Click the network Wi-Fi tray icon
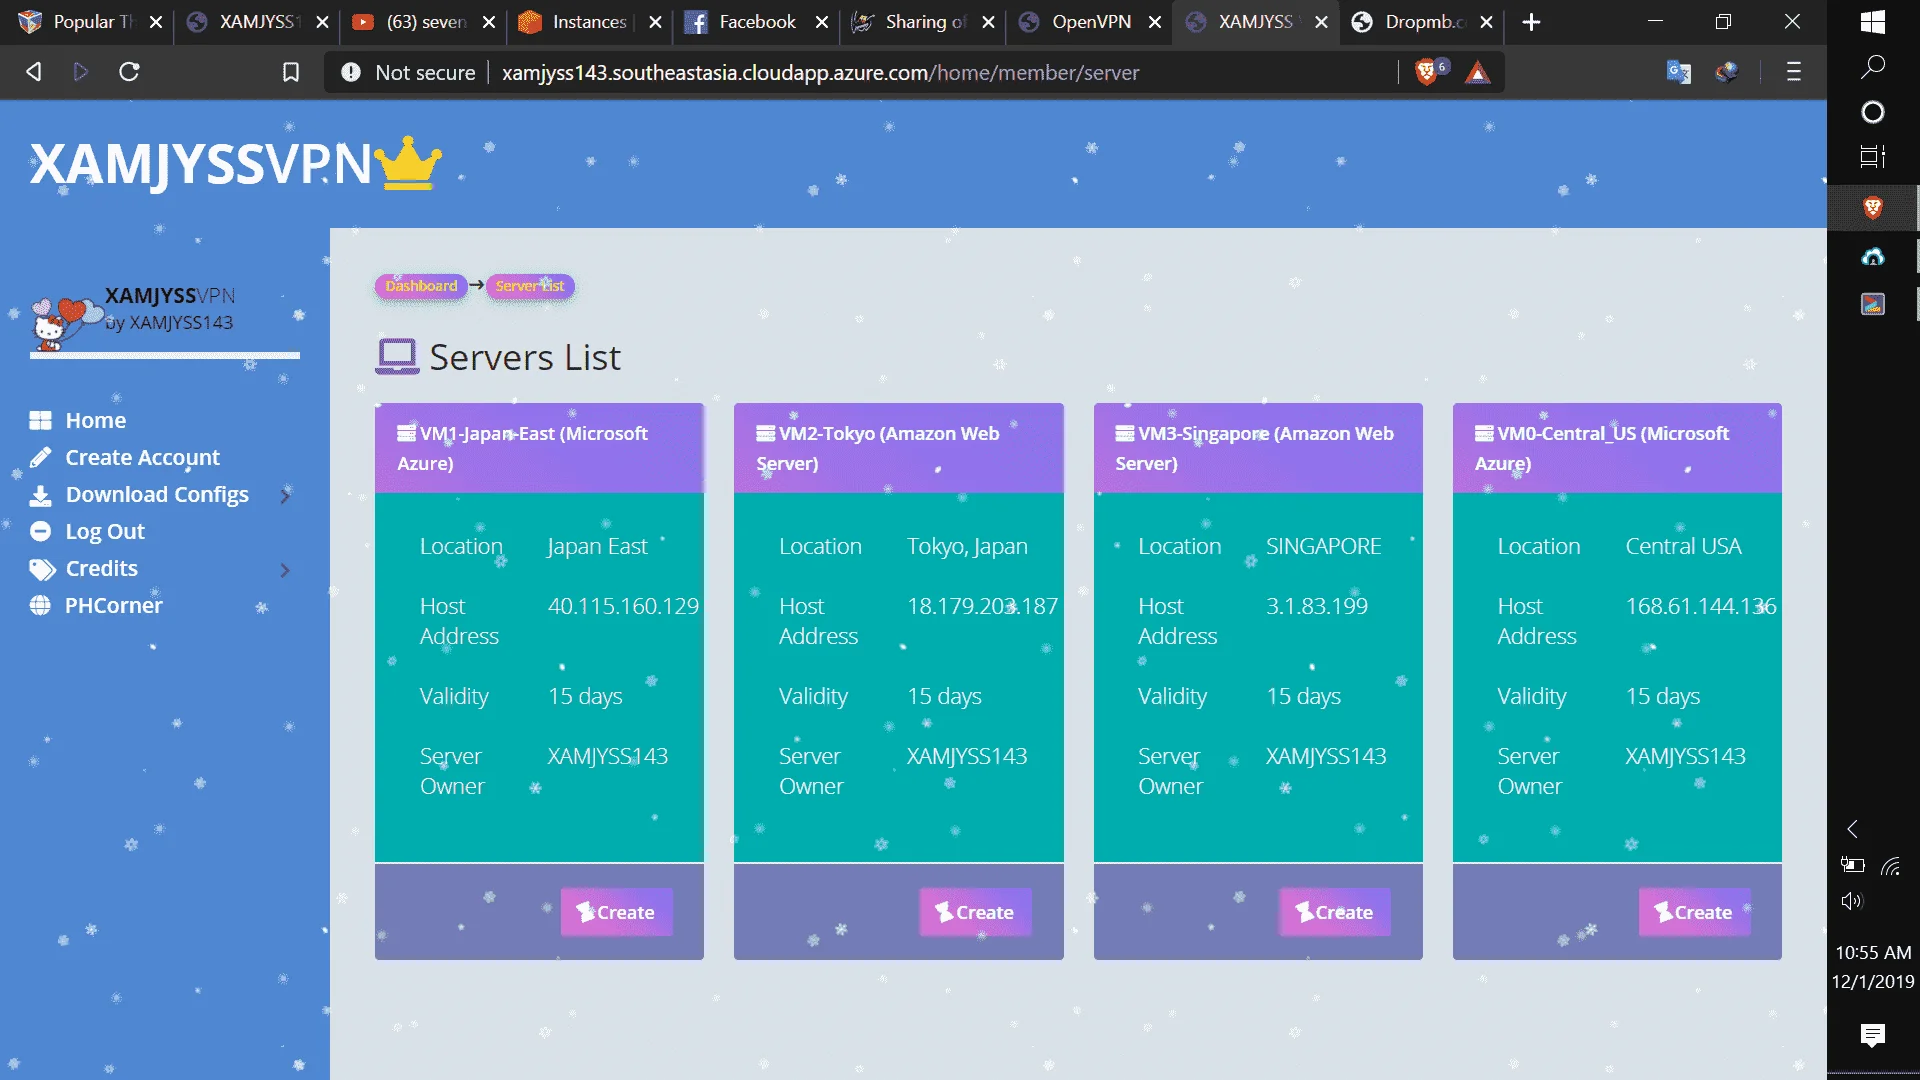 1890,866
